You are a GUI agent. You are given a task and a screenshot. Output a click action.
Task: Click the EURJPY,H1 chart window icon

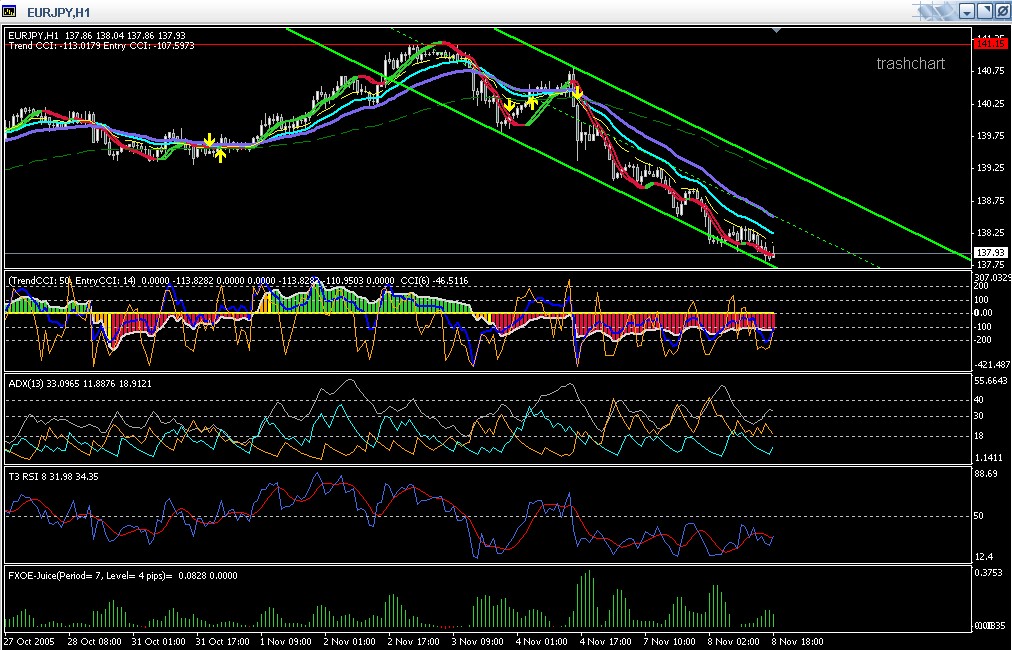[x=9, y=12]
